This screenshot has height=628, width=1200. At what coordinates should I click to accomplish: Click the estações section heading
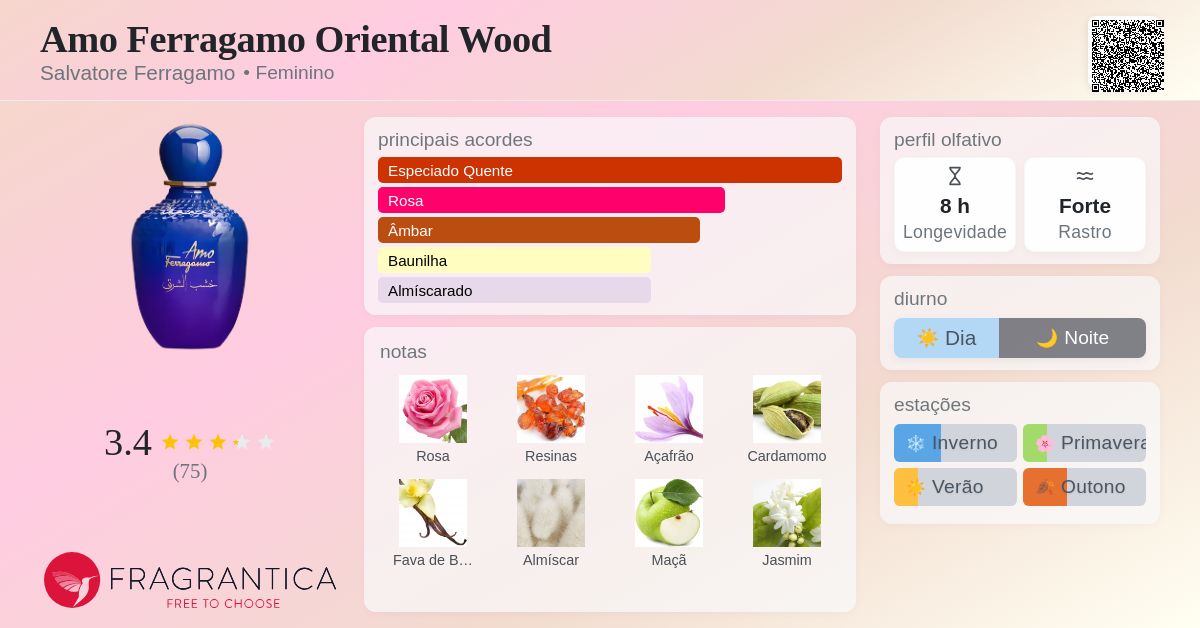pos(932,405)
